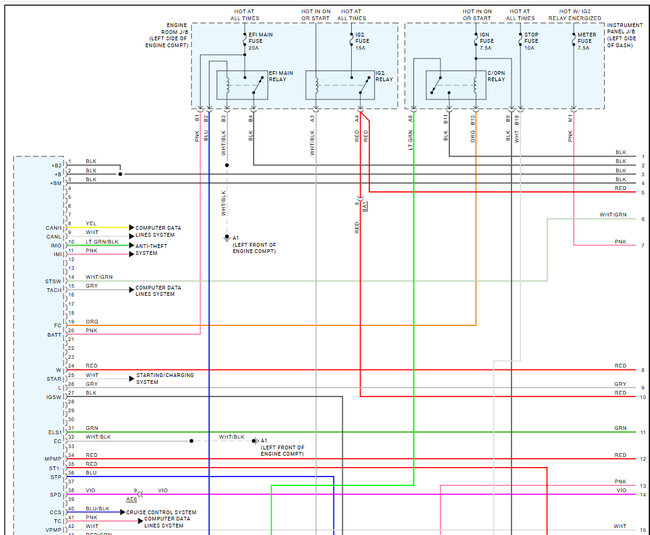Click CRUISE CONTROL SYSTEM text
This screenshot has width=650, height=535.
pyautogui.click(x=161, y=512)
